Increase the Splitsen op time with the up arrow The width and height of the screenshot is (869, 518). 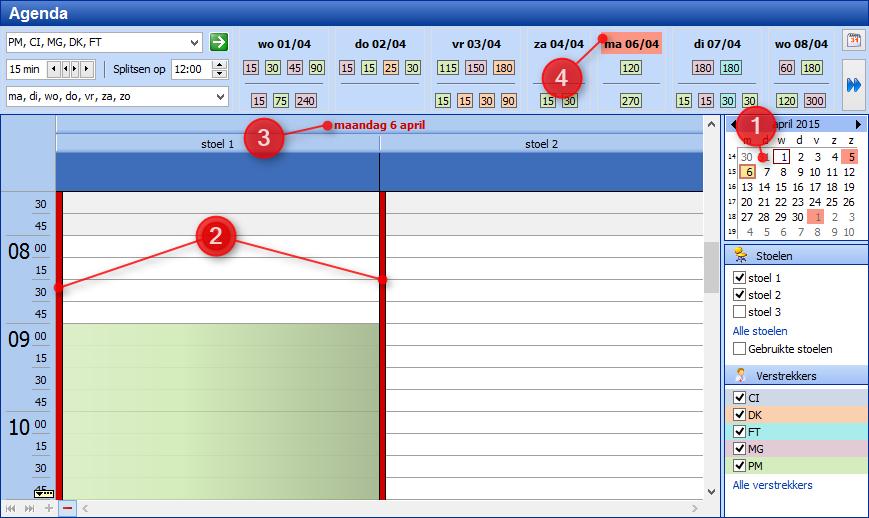tap(221, 65)
